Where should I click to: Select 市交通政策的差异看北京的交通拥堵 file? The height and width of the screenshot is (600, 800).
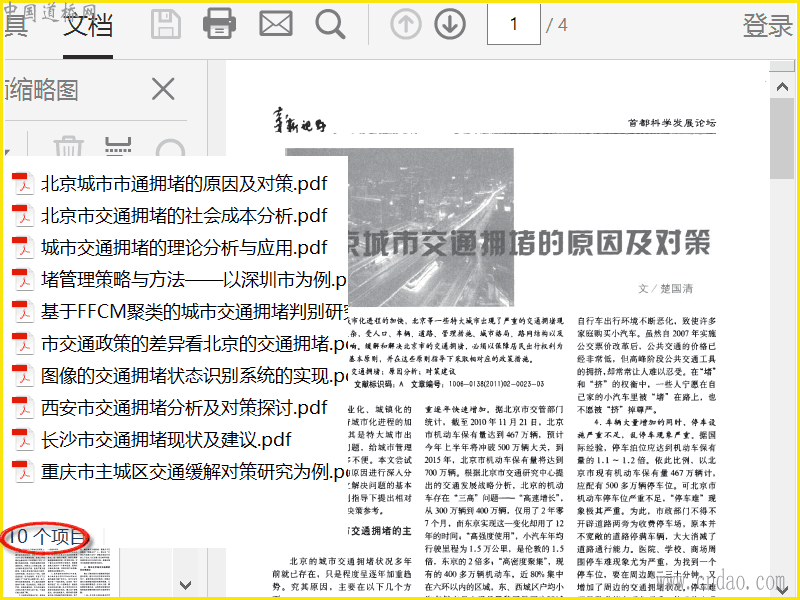(x=194, y=344)
